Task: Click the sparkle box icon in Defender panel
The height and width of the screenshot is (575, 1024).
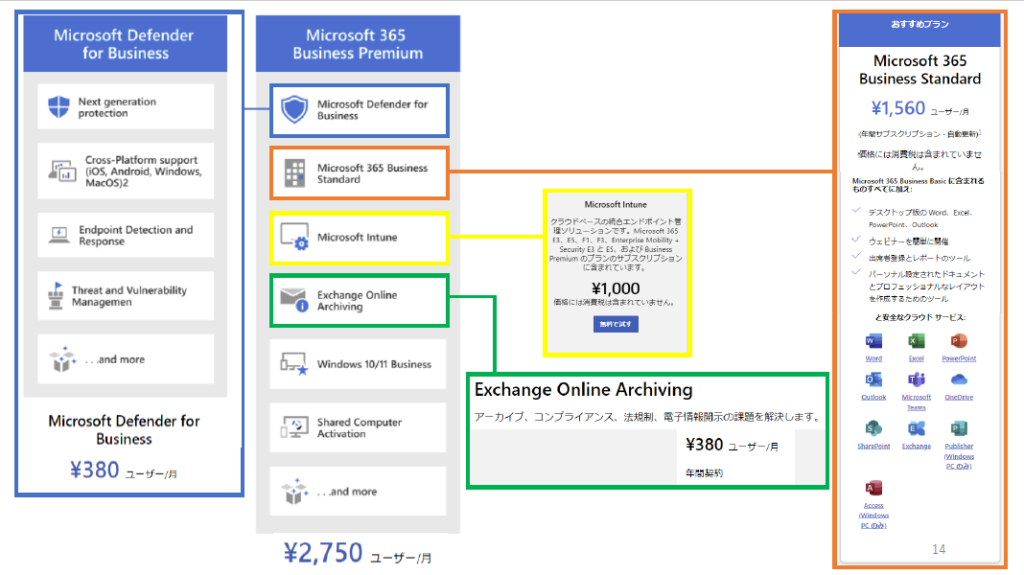Action: pyautogui.click(x=63, y=359)
